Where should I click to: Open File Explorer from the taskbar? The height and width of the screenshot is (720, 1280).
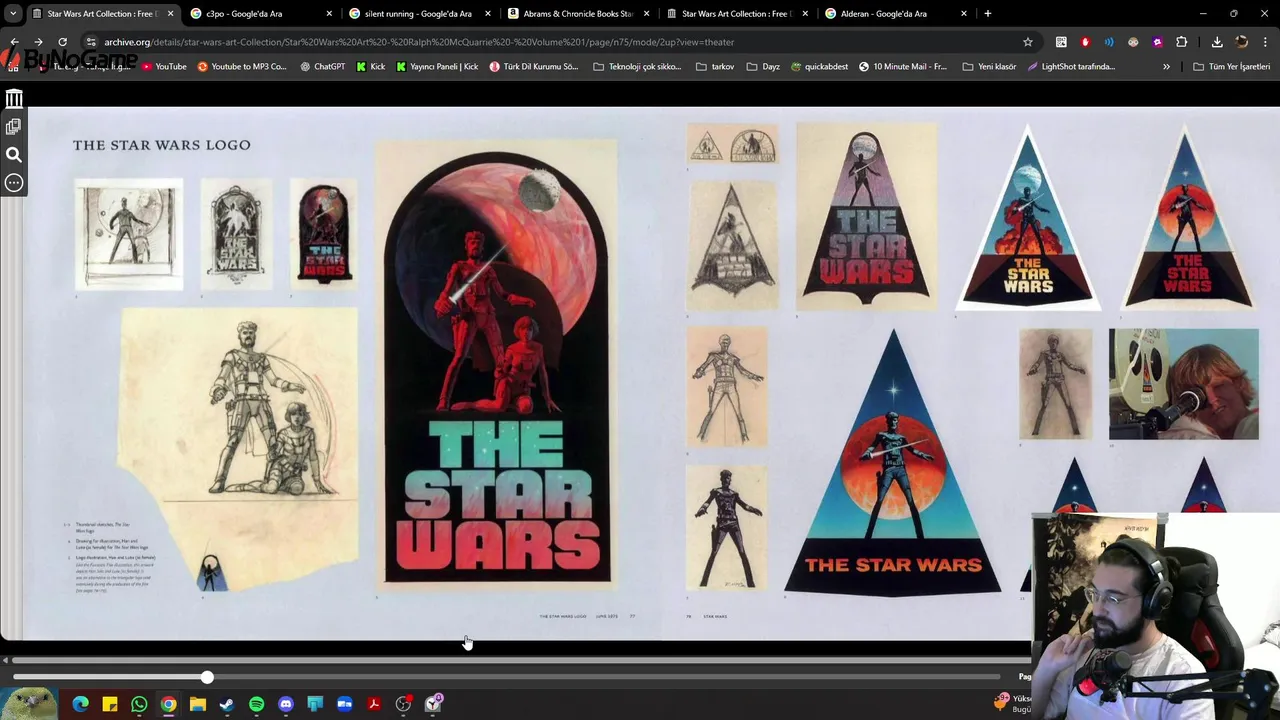pos(198,704)
